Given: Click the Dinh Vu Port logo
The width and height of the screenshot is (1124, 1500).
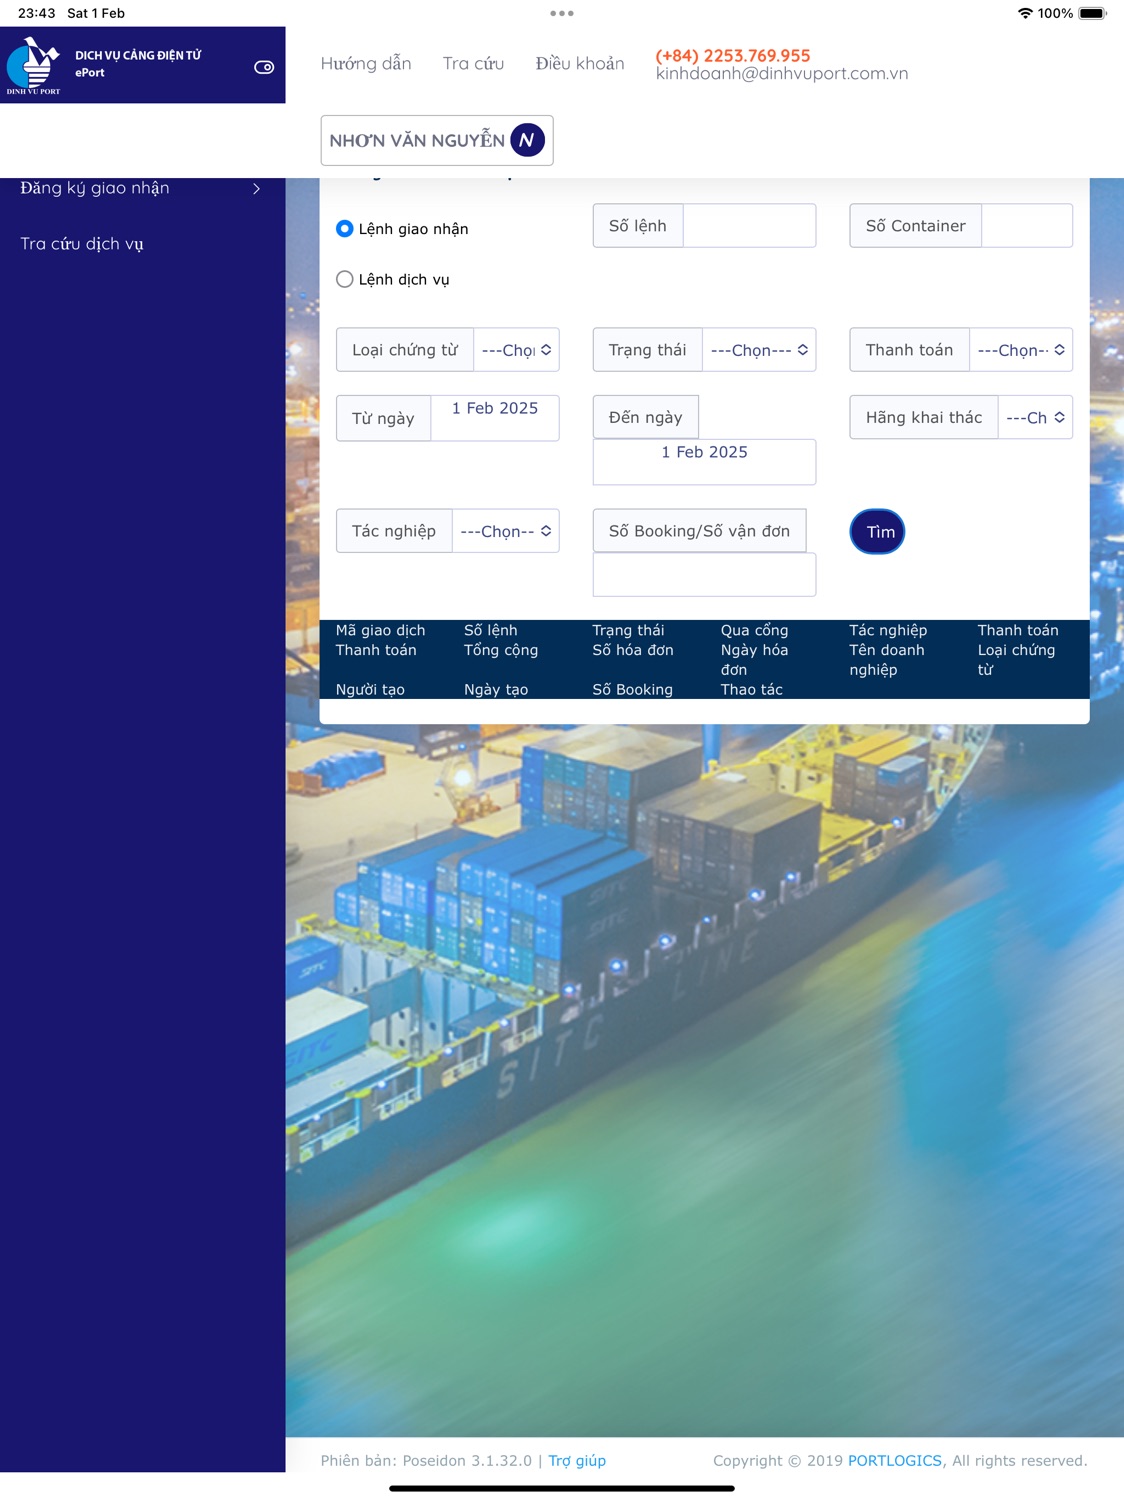Looking at the screenshot, I should 33,66.
